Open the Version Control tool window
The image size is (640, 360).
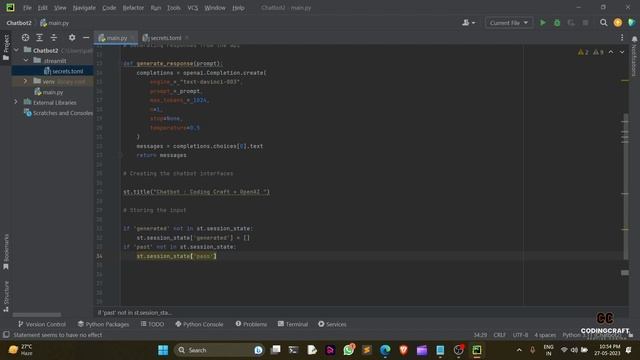pyautogui.click(x=42, y=324)
